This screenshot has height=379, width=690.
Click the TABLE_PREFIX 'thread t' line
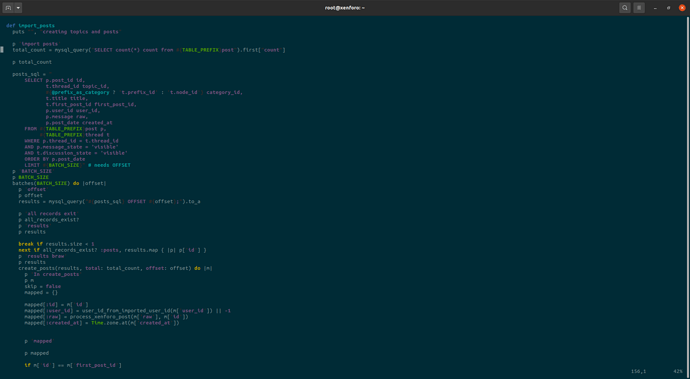click(x=75, y=135)
